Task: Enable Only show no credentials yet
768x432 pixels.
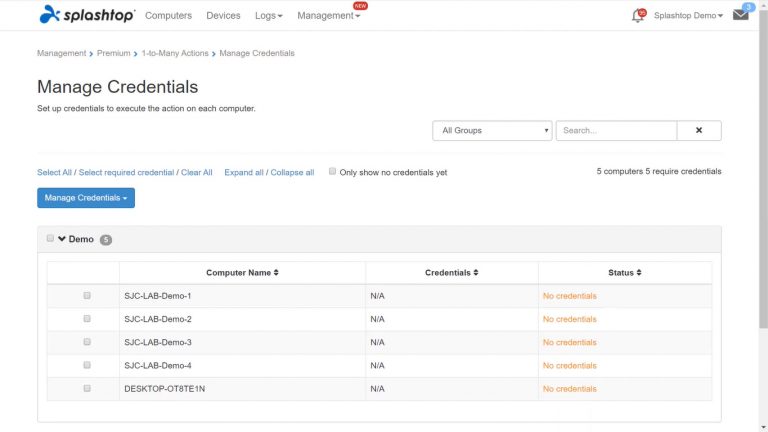Action: click(332, 171)
